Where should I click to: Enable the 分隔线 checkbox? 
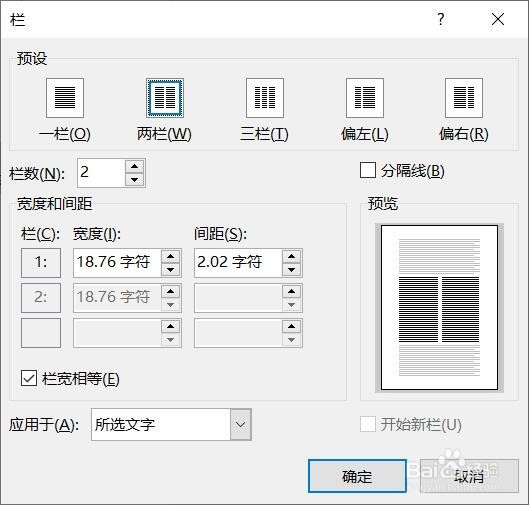(x=368, y=170)
